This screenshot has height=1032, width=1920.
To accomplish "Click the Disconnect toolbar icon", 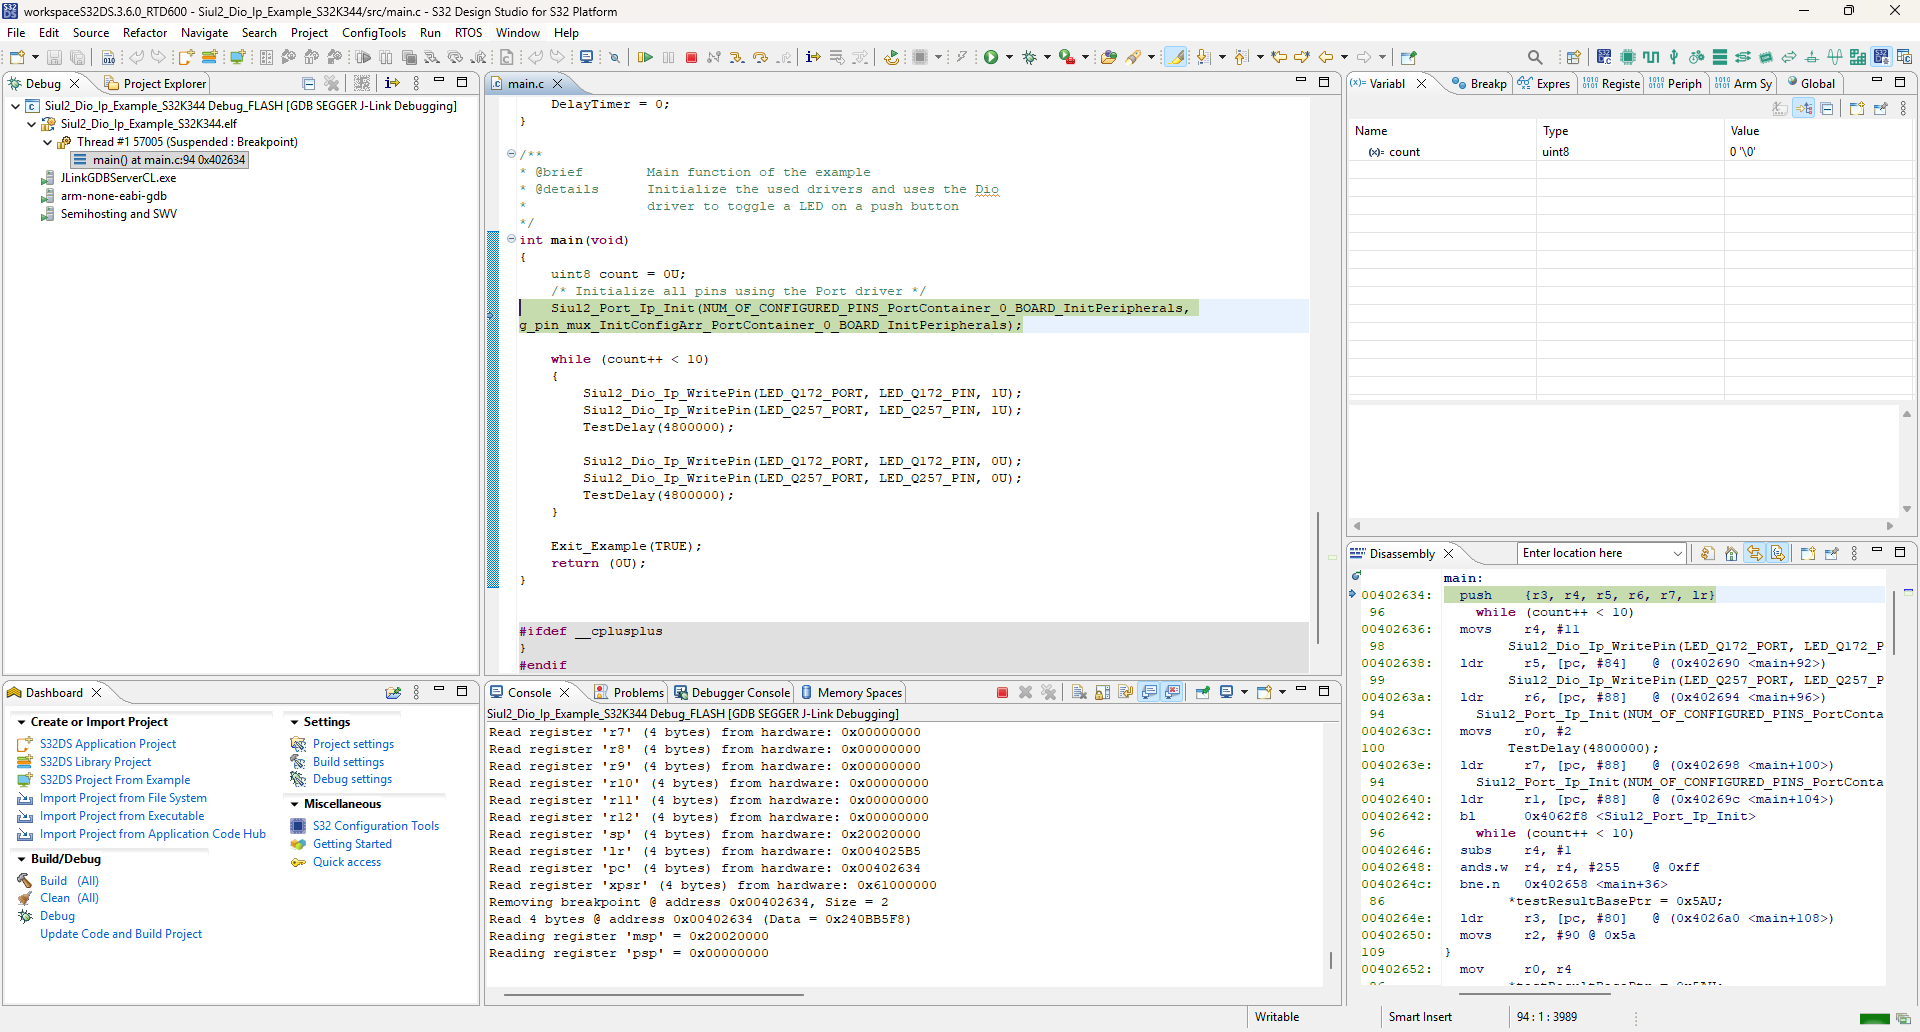I will [714, 58].
